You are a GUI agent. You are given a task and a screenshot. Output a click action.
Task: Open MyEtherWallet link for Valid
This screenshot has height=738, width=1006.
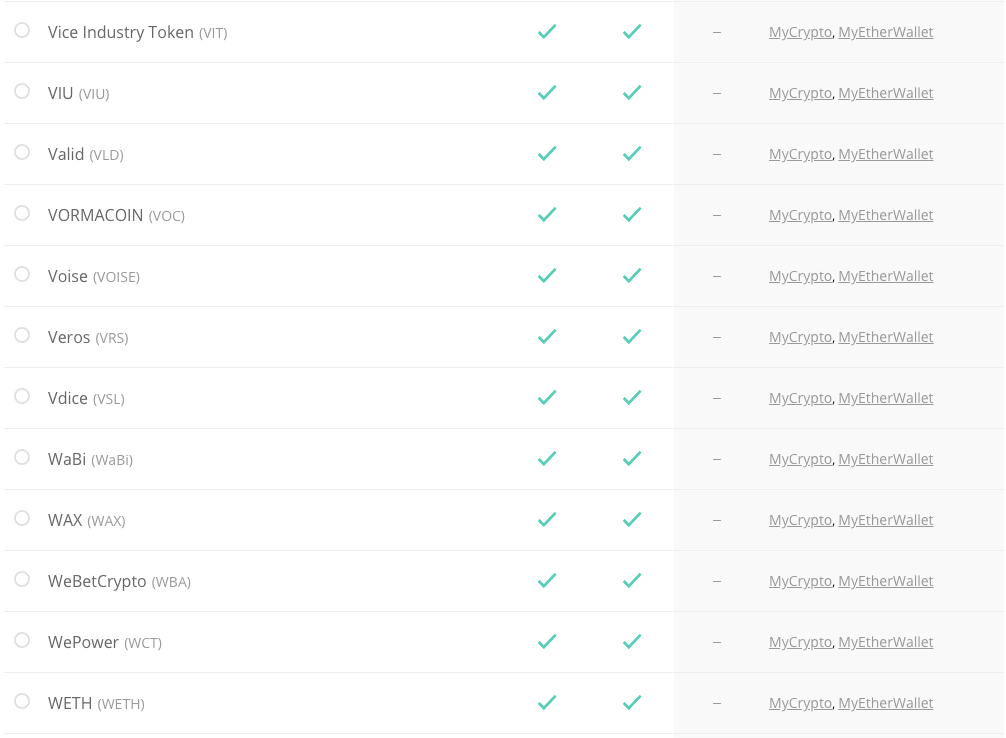[885, 154]
